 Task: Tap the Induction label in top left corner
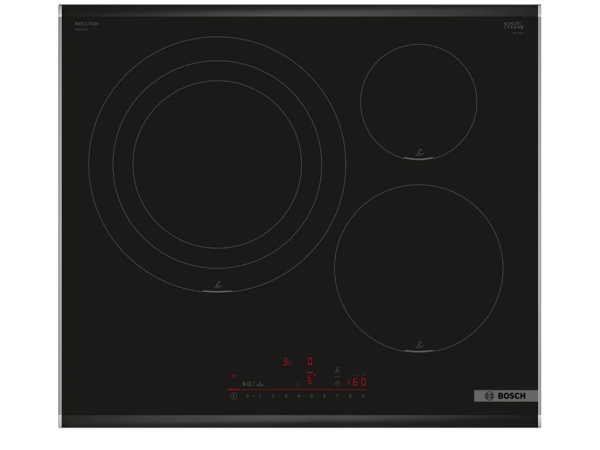(x=86, y=23)
